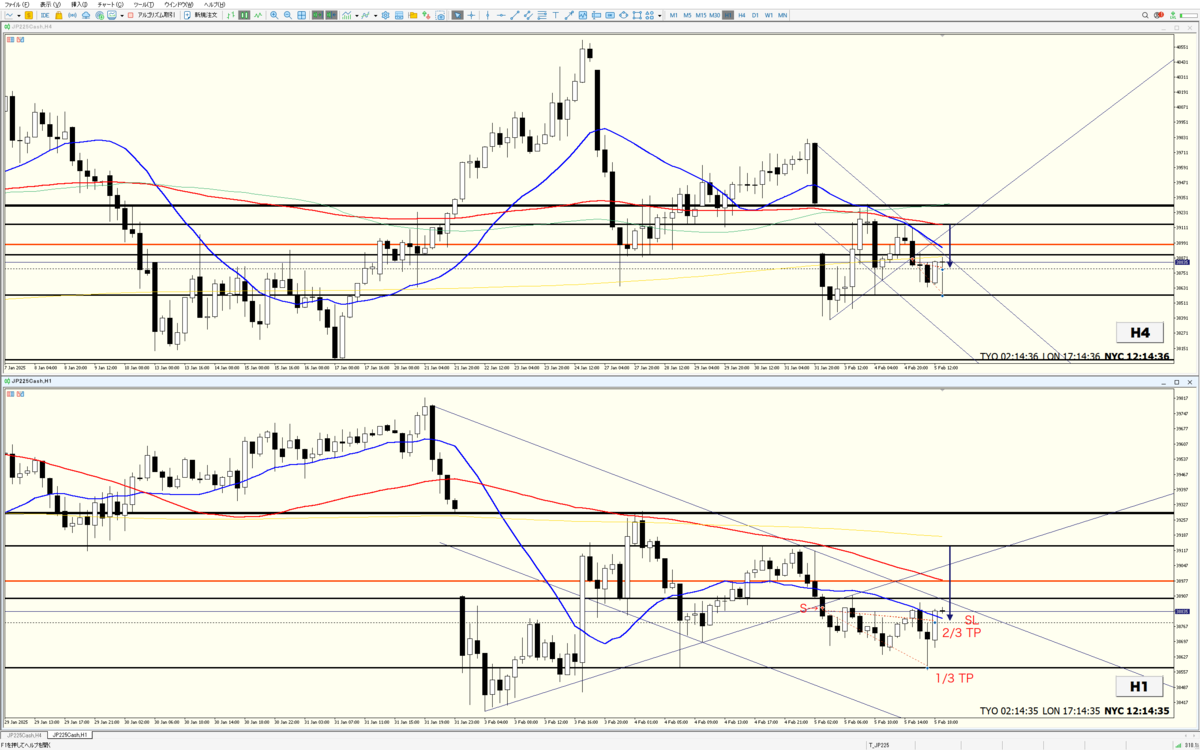The width and height of the screenshot is (1200, 750).
Task: Select the active H1 timeframe button
Action: pos(728,15)
